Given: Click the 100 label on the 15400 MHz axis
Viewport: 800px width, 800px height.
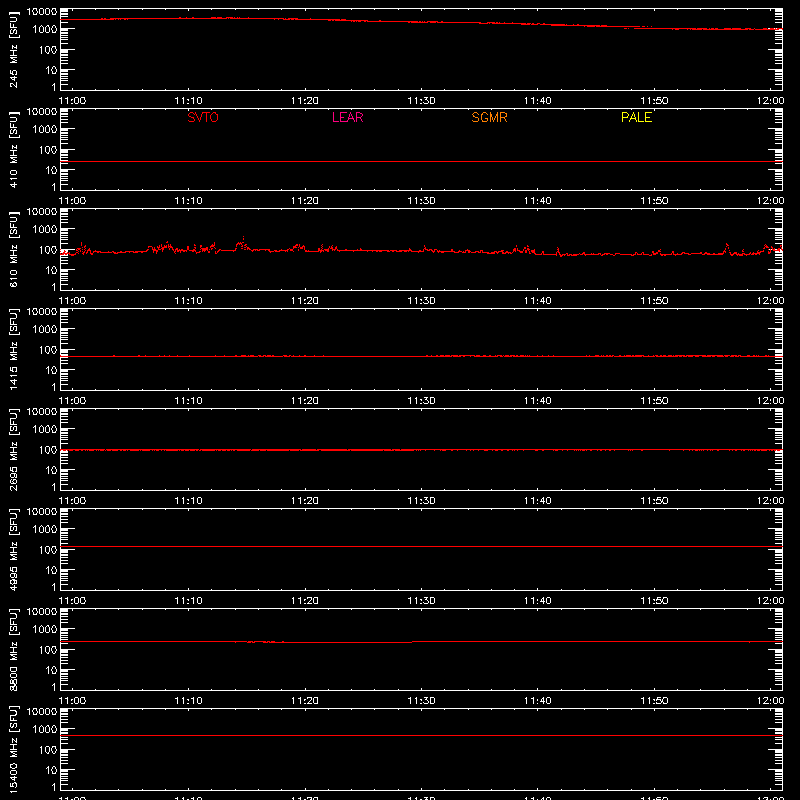Looking at the screenshot, I should click(x=48, y=749).
